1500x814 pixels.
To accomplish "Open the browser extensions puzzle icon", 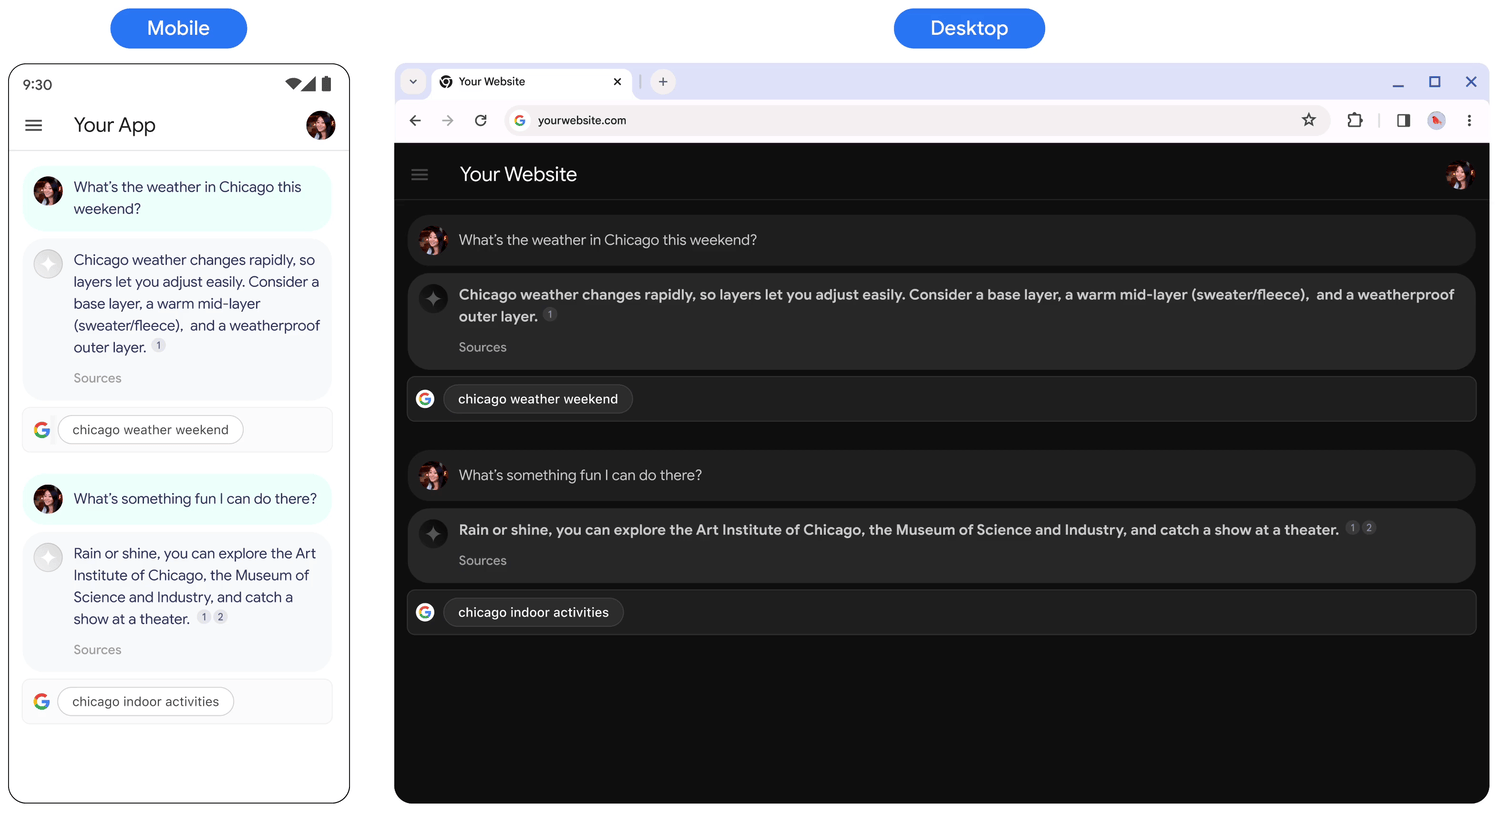I will tap(1355, 120).
